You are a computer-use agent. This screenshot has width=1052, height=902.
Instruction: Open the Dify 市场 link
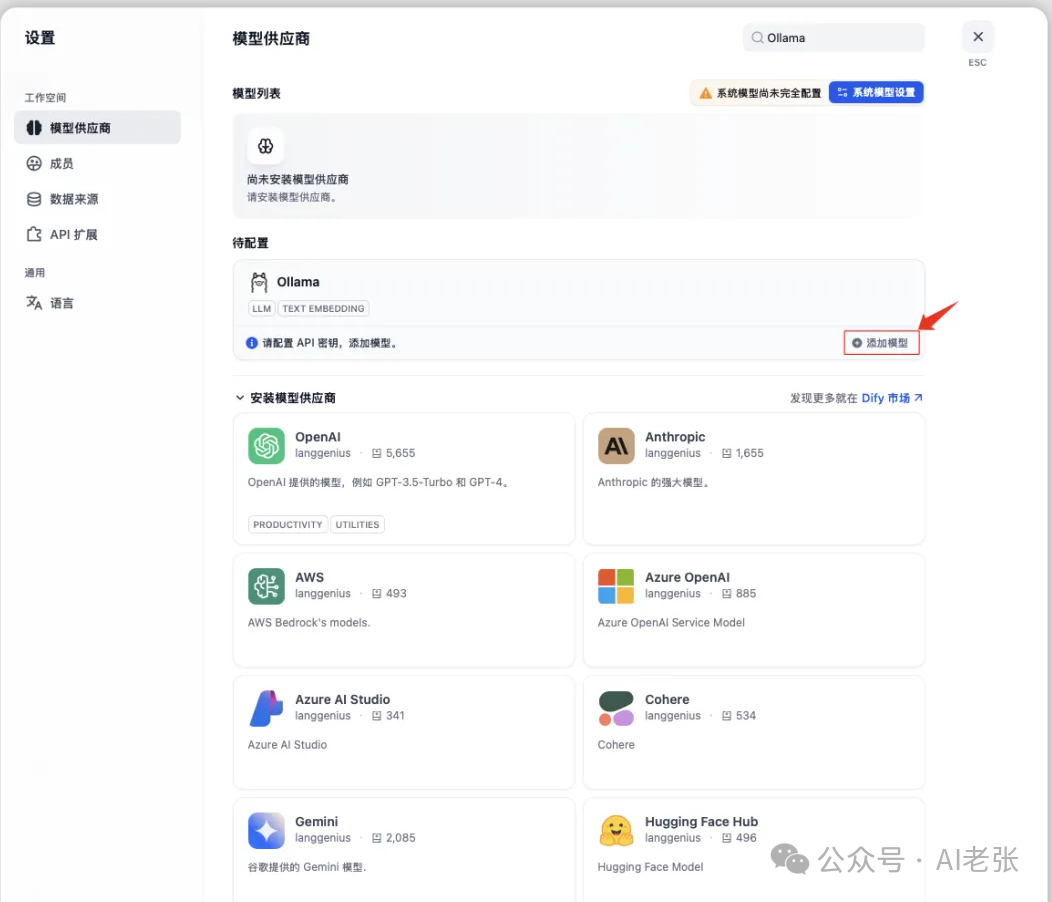[x=892, y=398]
